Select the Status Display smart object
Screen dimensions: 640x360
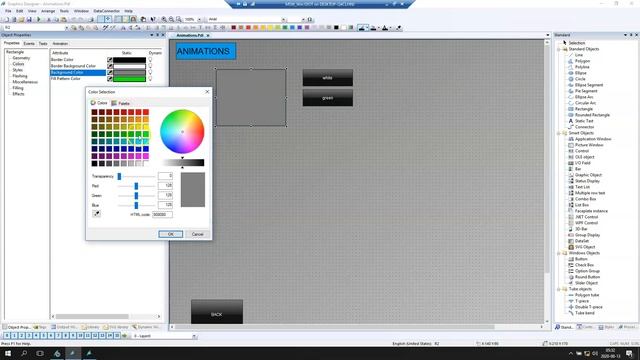pos(587,181)
